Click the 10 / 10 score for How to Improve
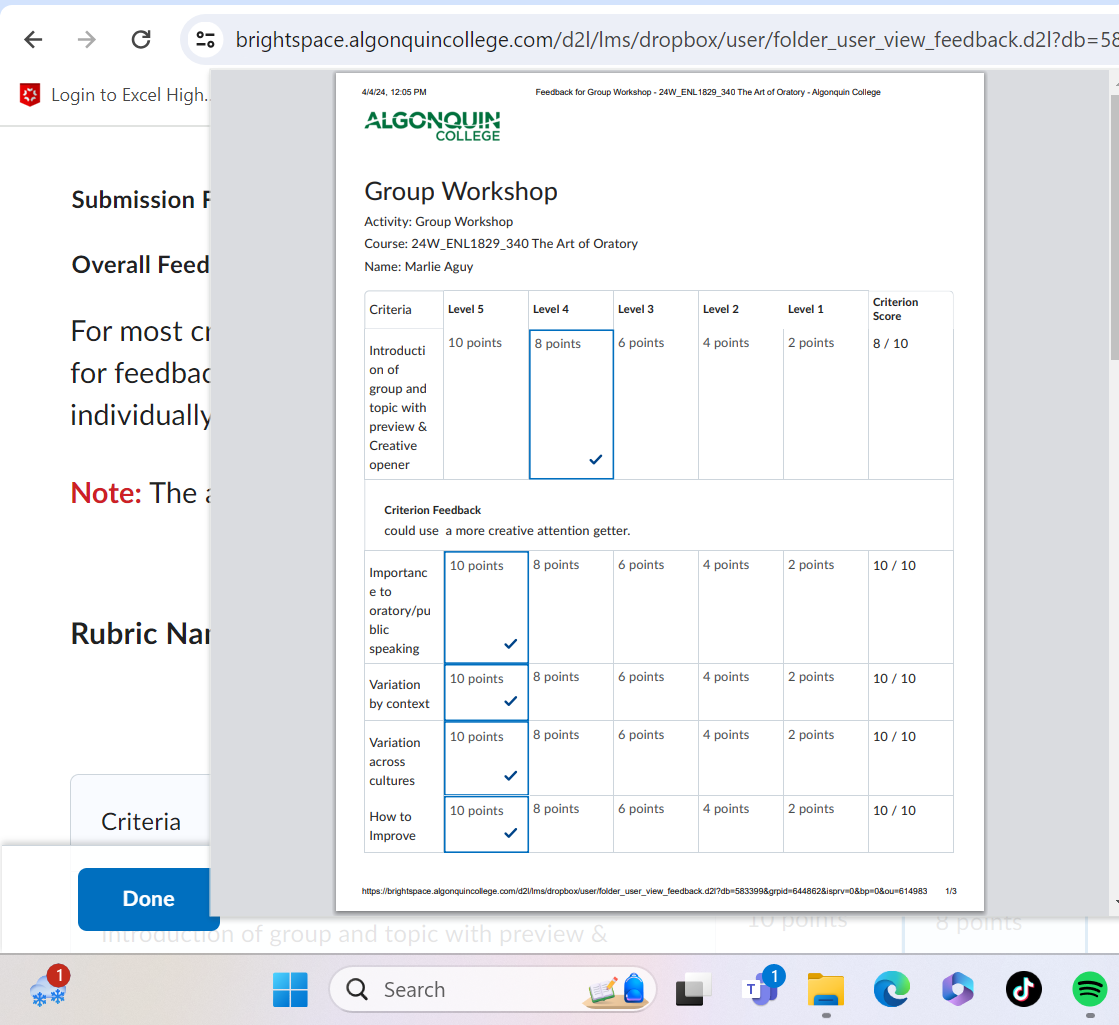Viewport: 1119px width, 1025px height. 894,810
